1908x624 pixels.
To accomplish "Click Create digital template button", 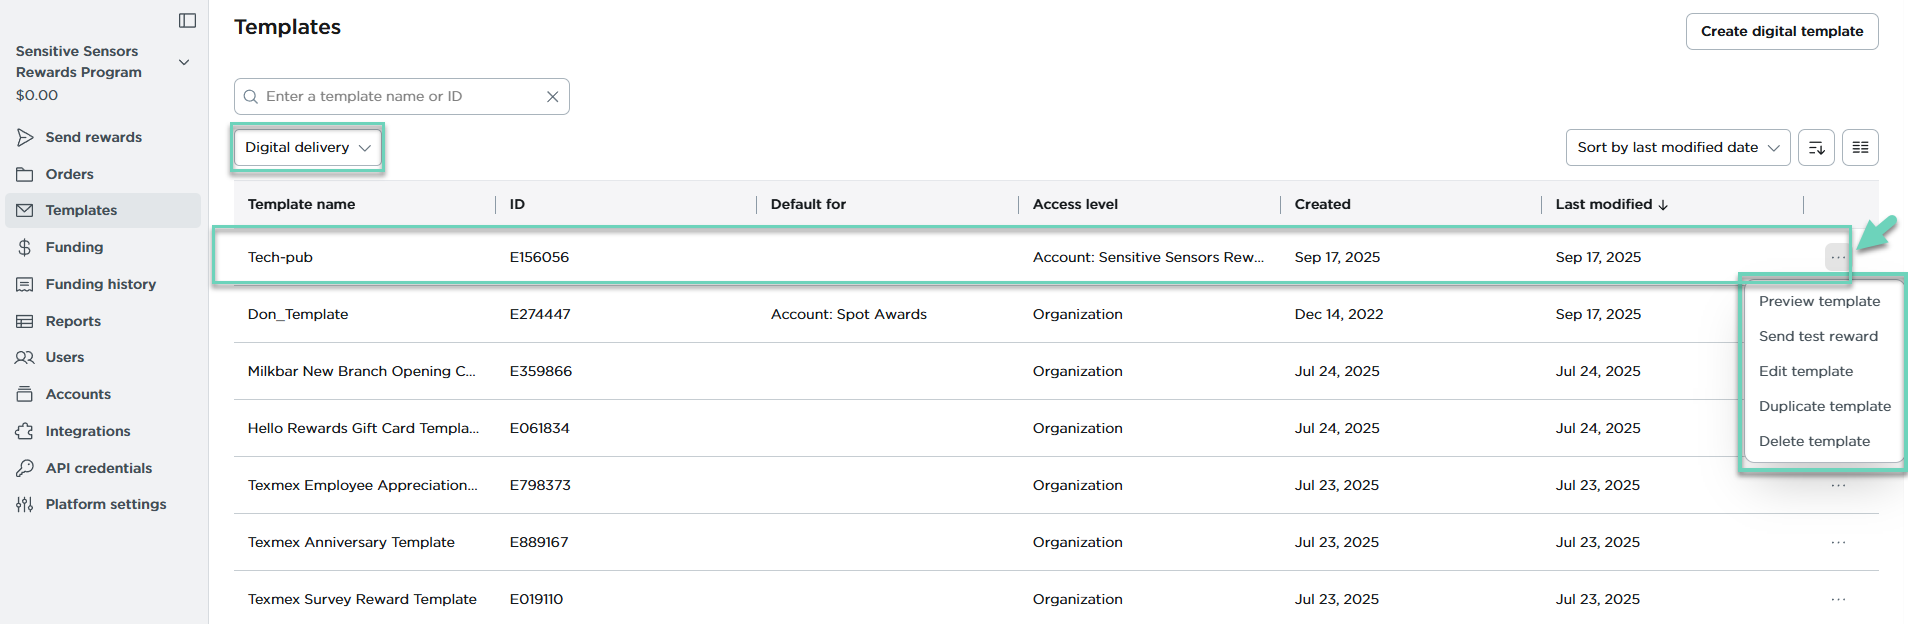I will 1781,31.
